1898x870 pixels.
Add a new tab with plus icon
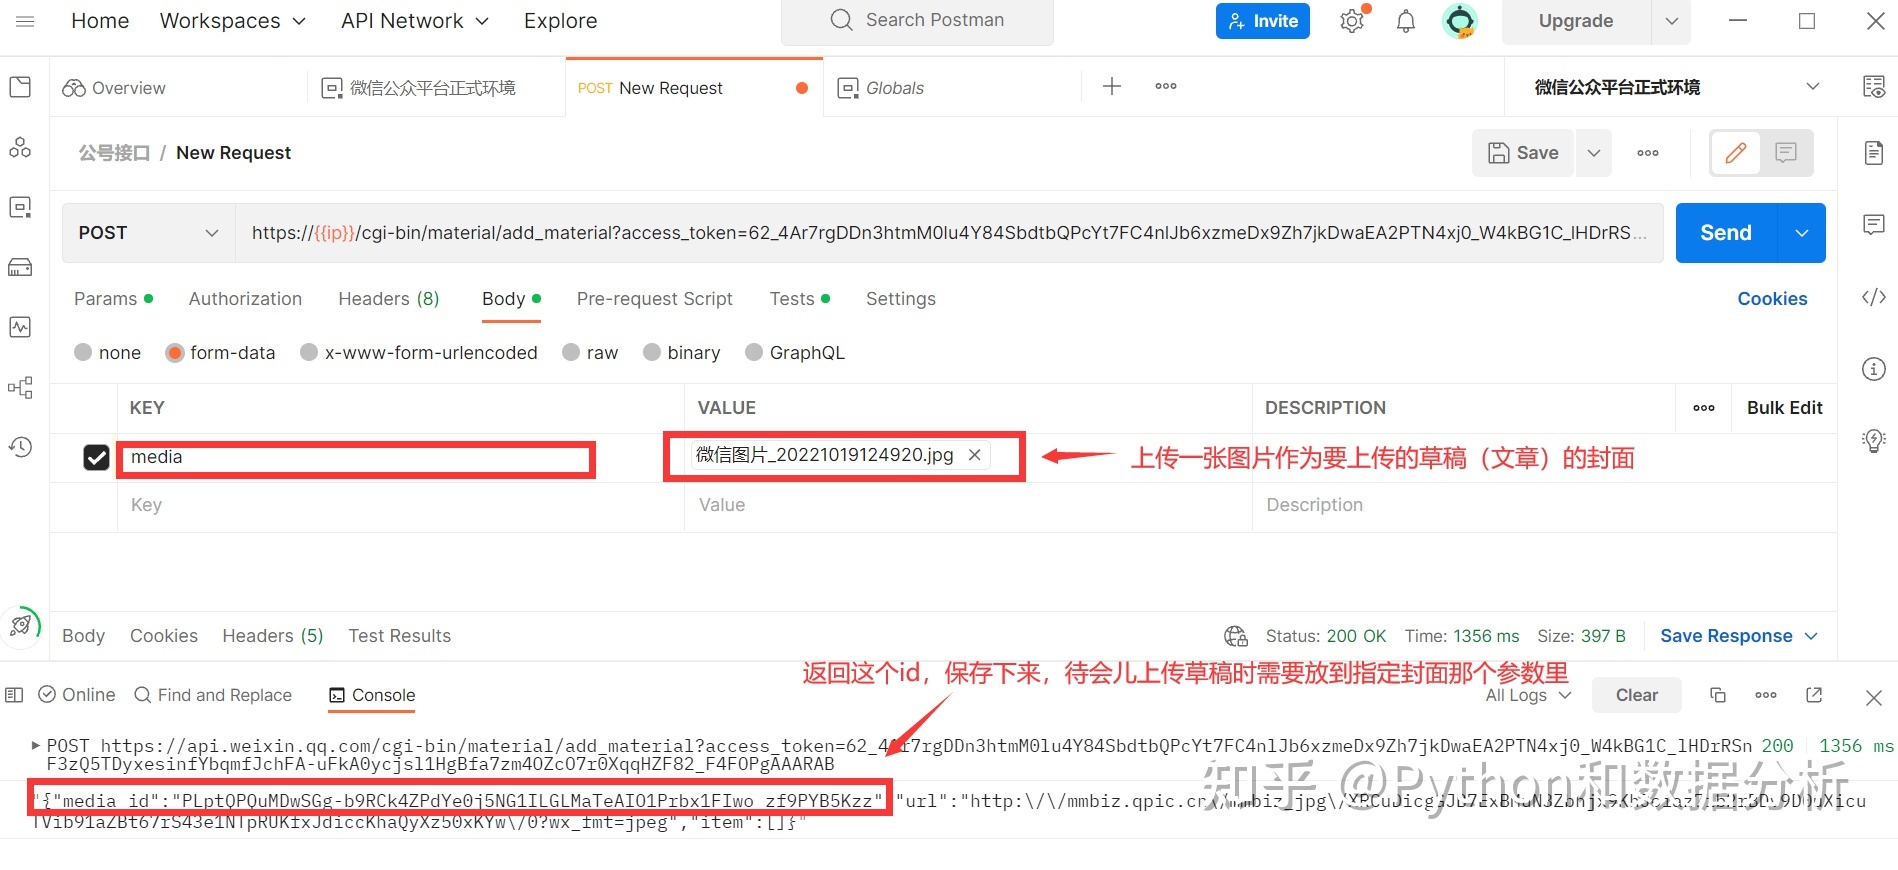[1112, 87]
